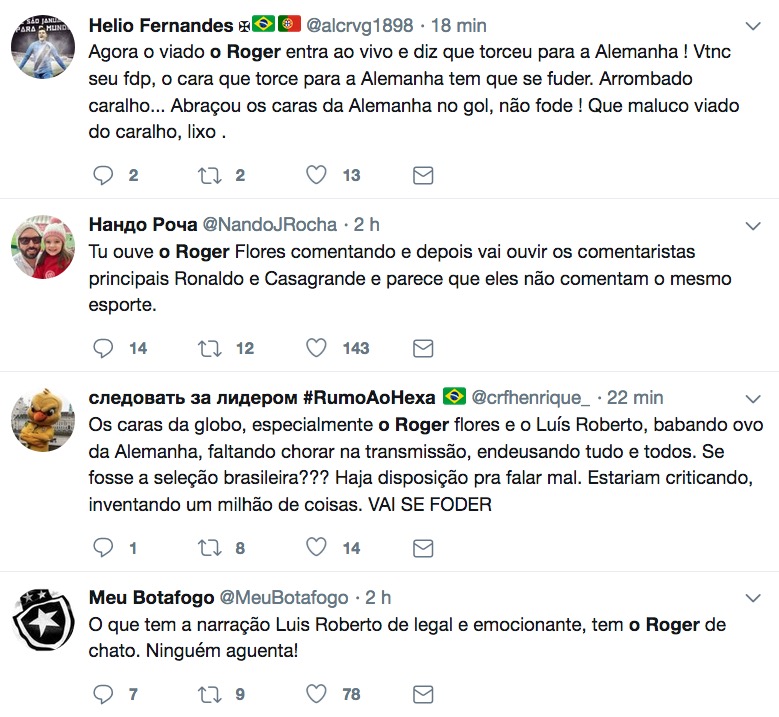Retweet the @NandoJRocha tweet
Viewport: 779px width, 717px height.
(211, 348)
